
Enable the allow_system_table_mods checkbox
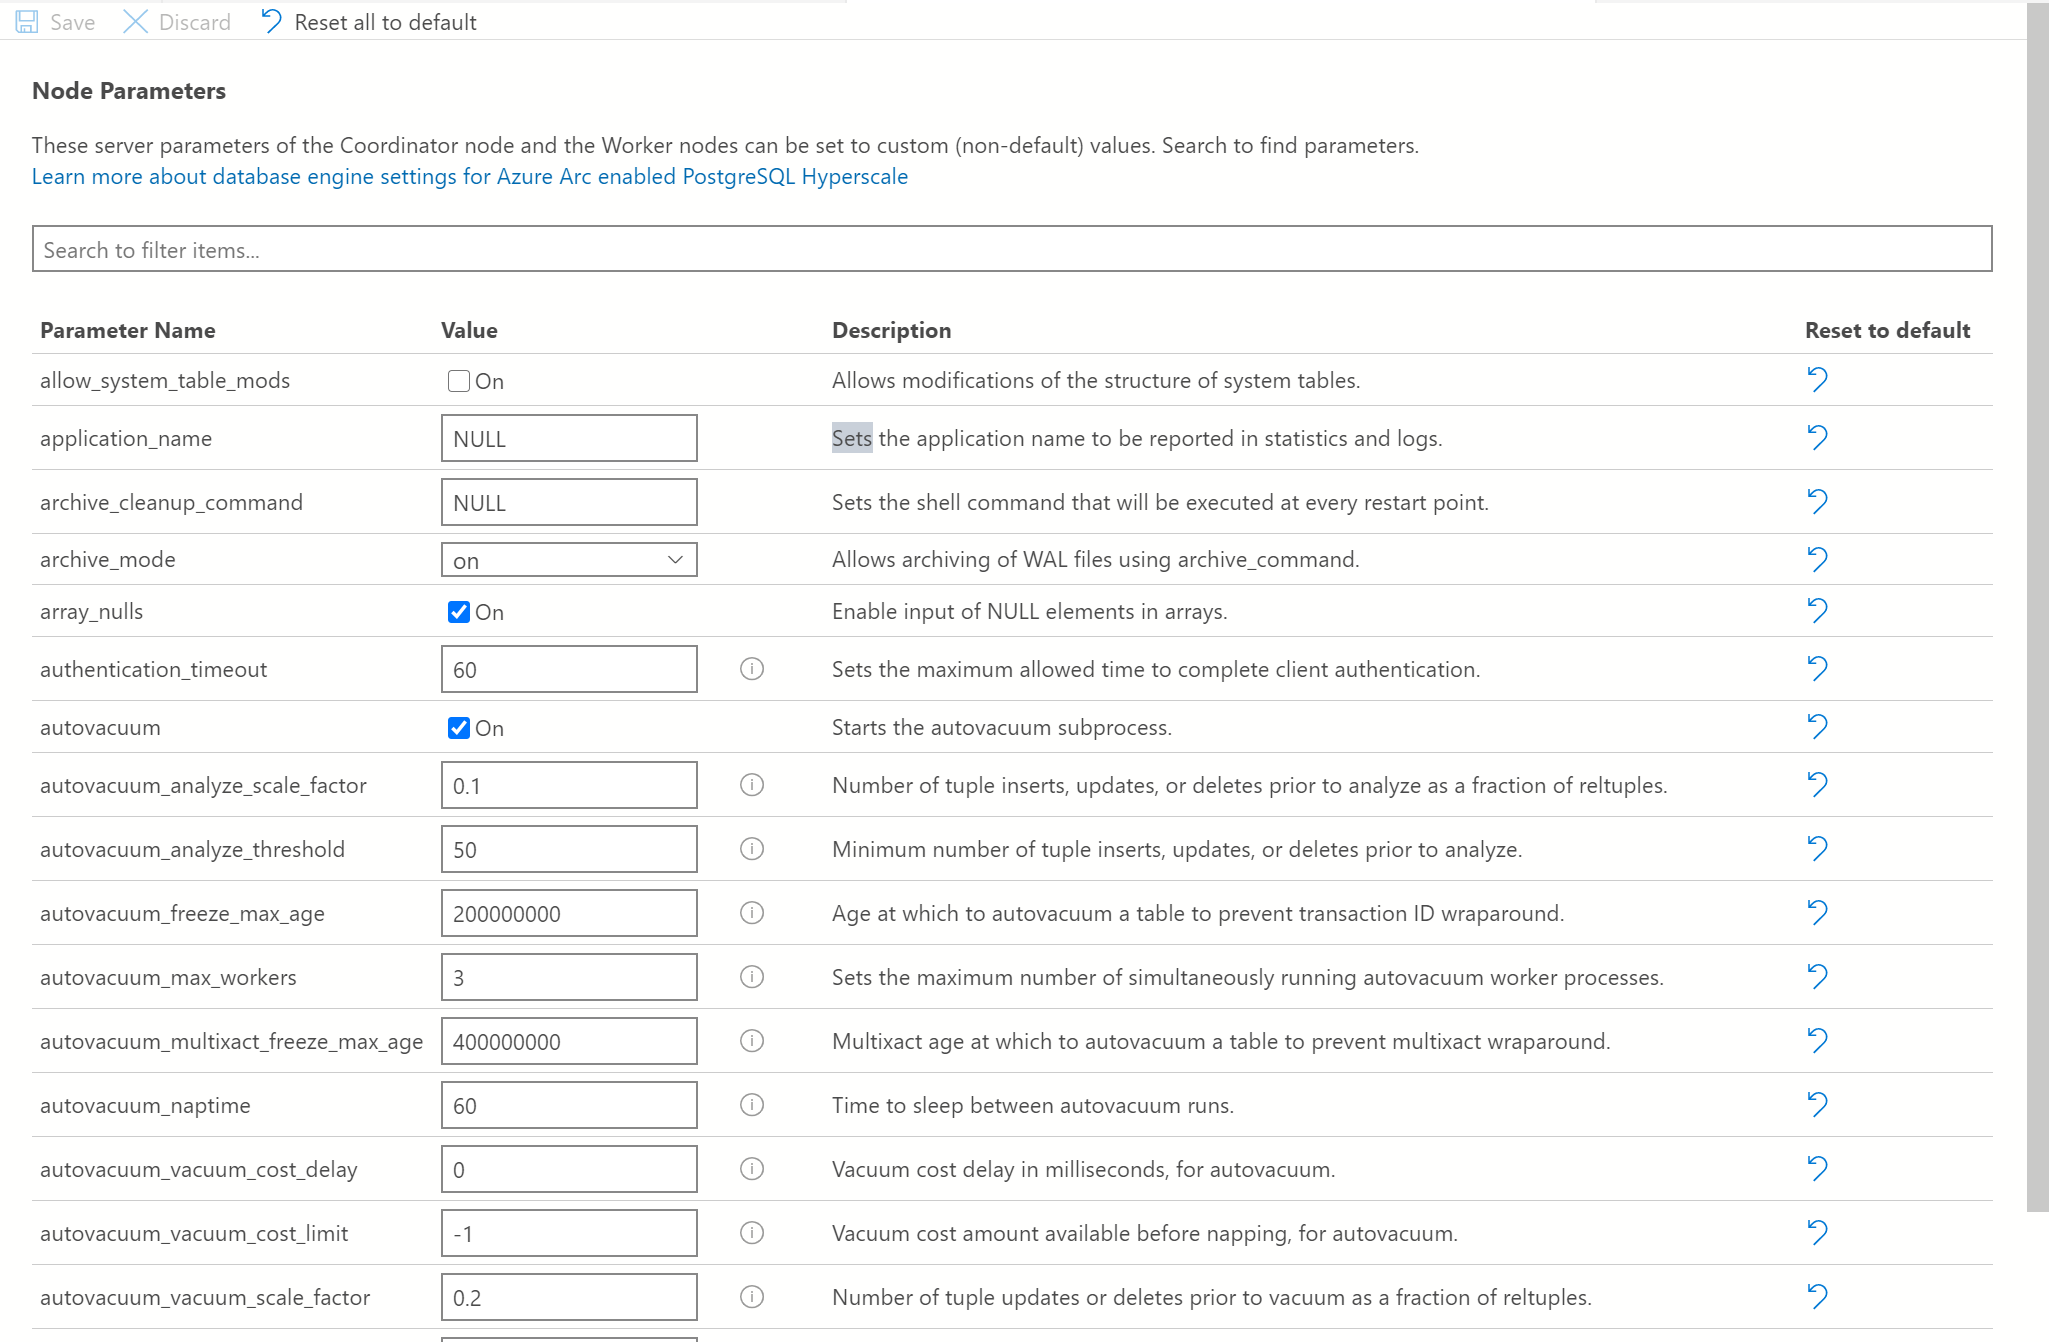pos(459,380)
